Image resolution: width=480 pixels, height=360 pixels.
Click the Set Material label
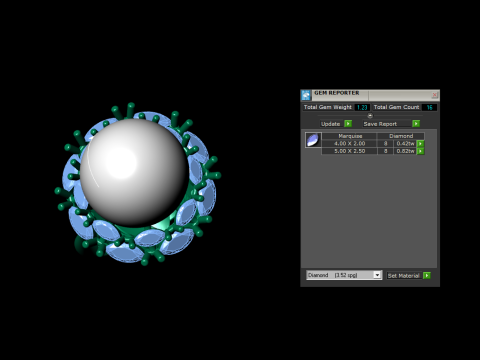point(403,276)
